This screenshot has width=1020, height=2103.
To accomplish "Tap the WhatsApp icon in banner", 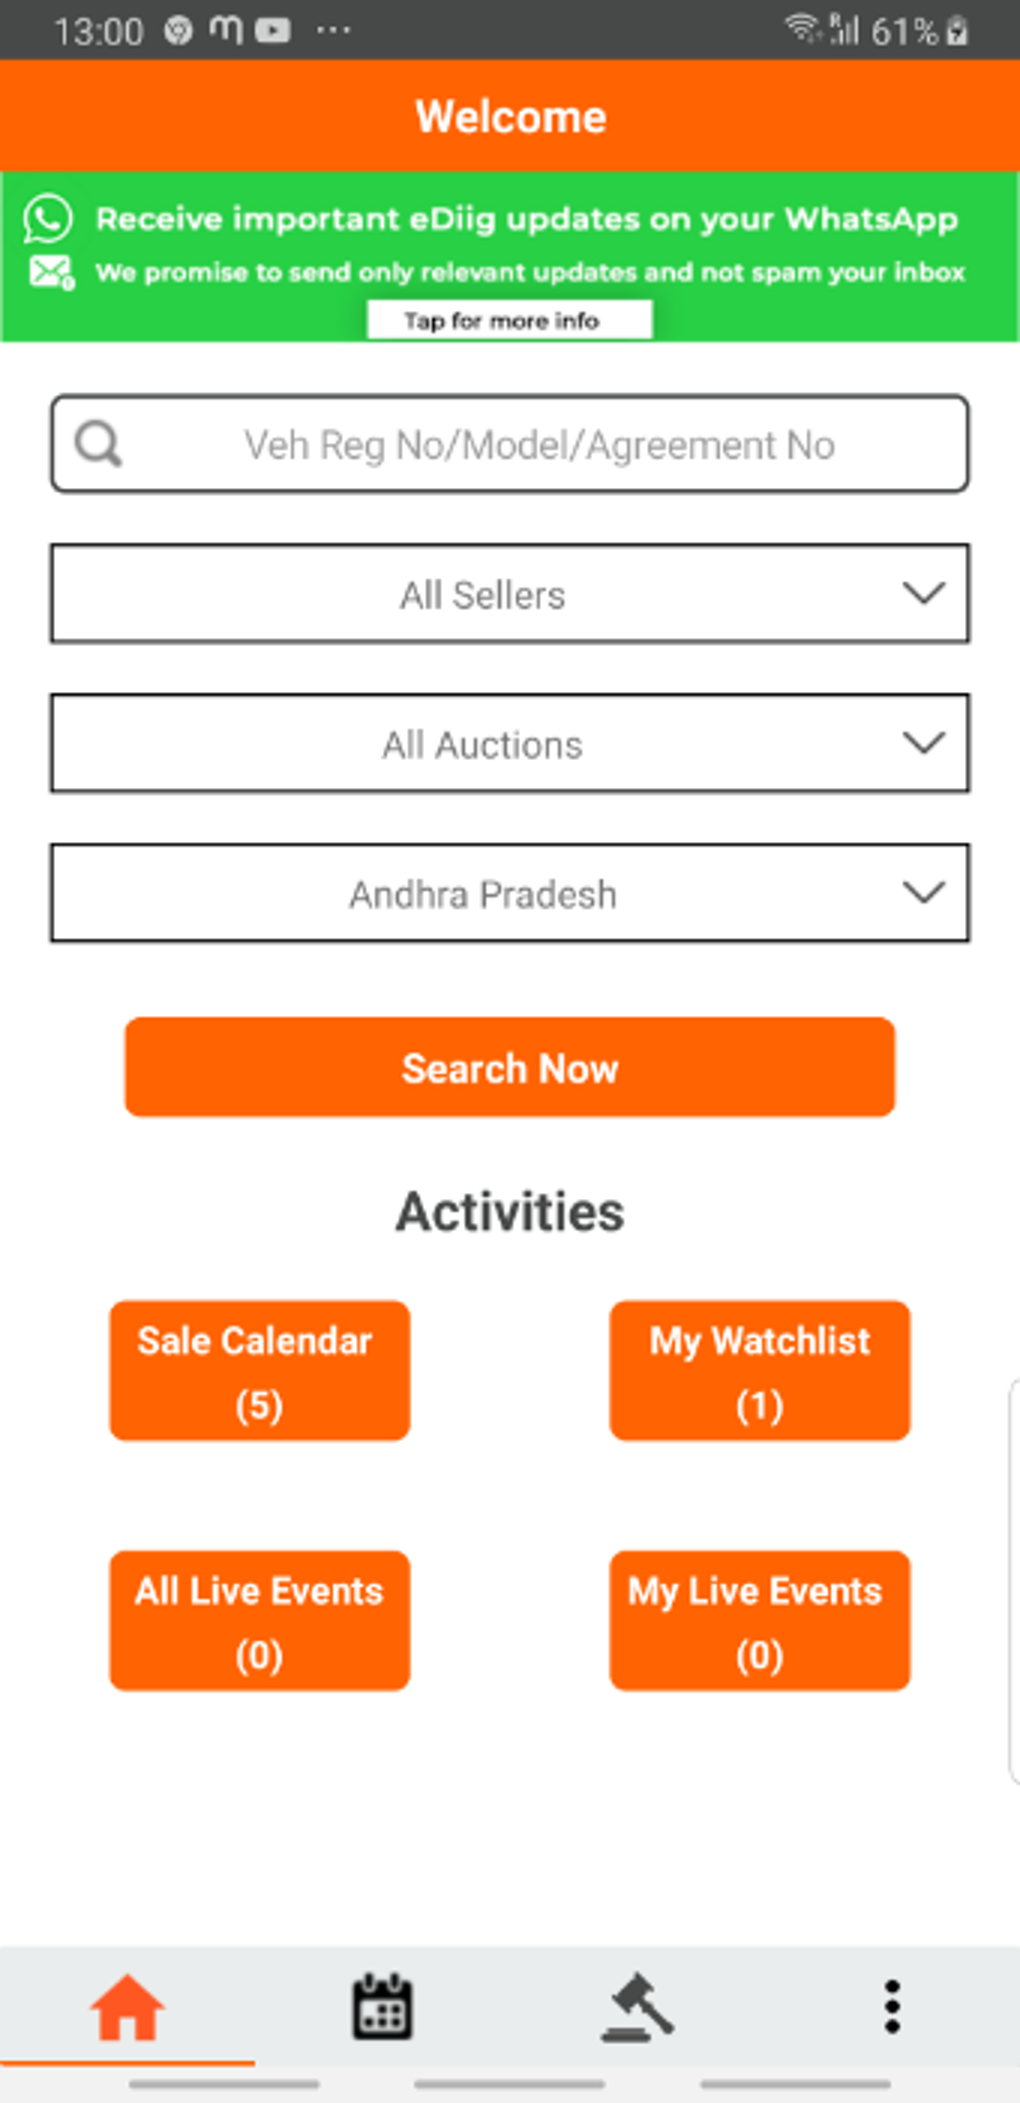I will [48, 219].
